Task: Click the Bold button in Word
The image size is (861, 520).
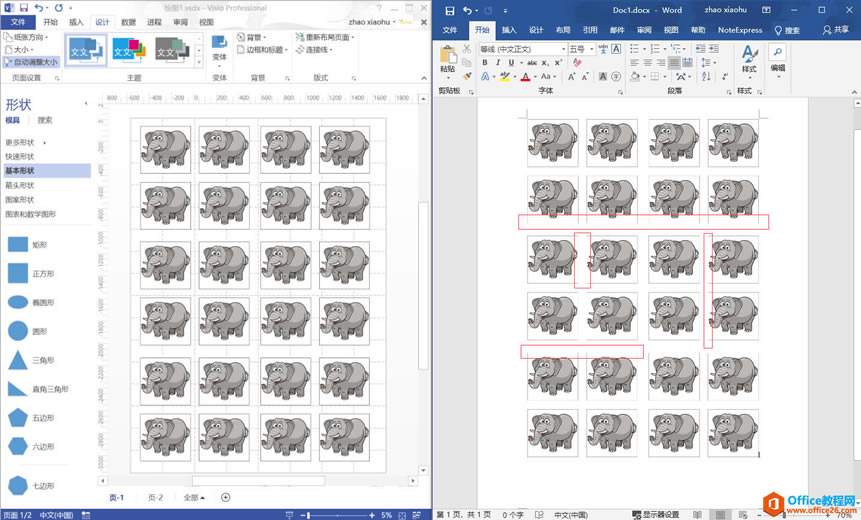Action: click(x=484, y=63)
